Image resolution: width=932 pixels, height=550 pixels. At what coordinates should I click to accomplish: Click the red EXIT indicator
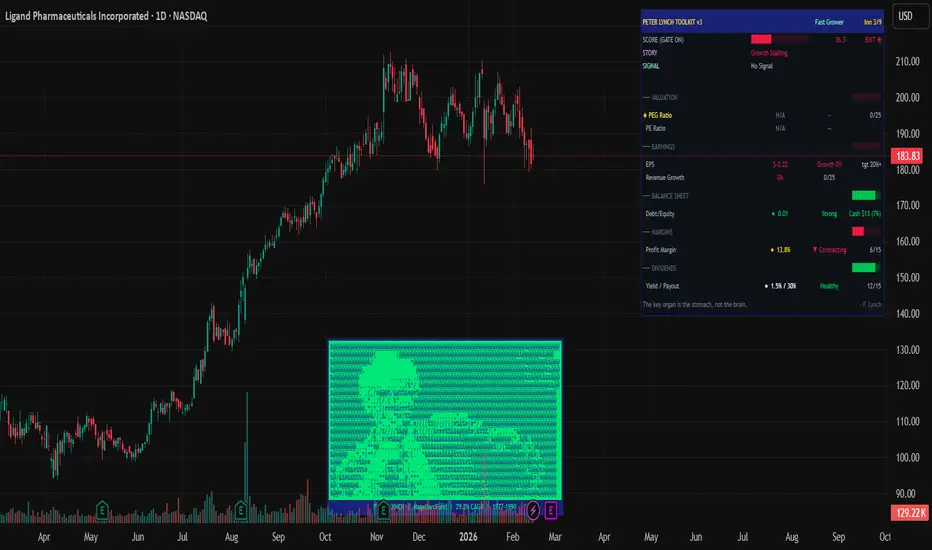click(x=873, y=40)
